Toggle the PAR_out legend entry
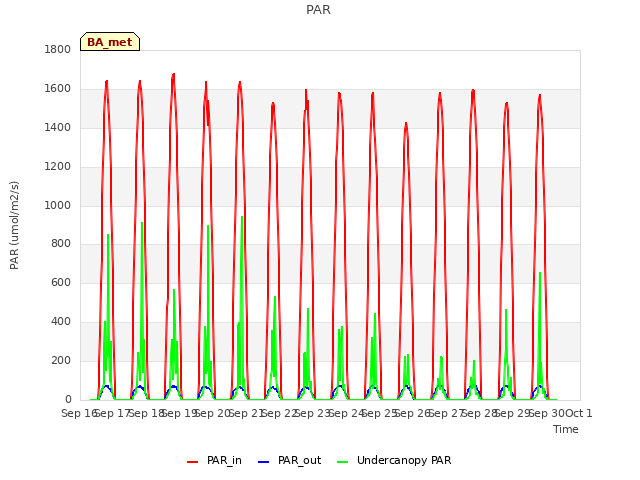 (x=290, y=460)
